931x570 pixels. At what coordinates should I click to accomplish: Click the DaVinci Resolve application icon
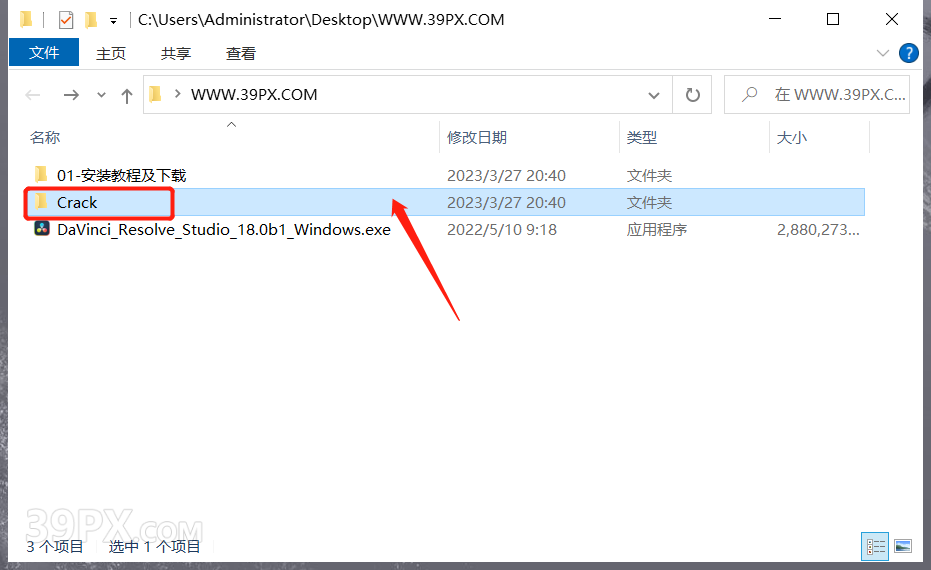pyautogui.click(x=42, y=229)
